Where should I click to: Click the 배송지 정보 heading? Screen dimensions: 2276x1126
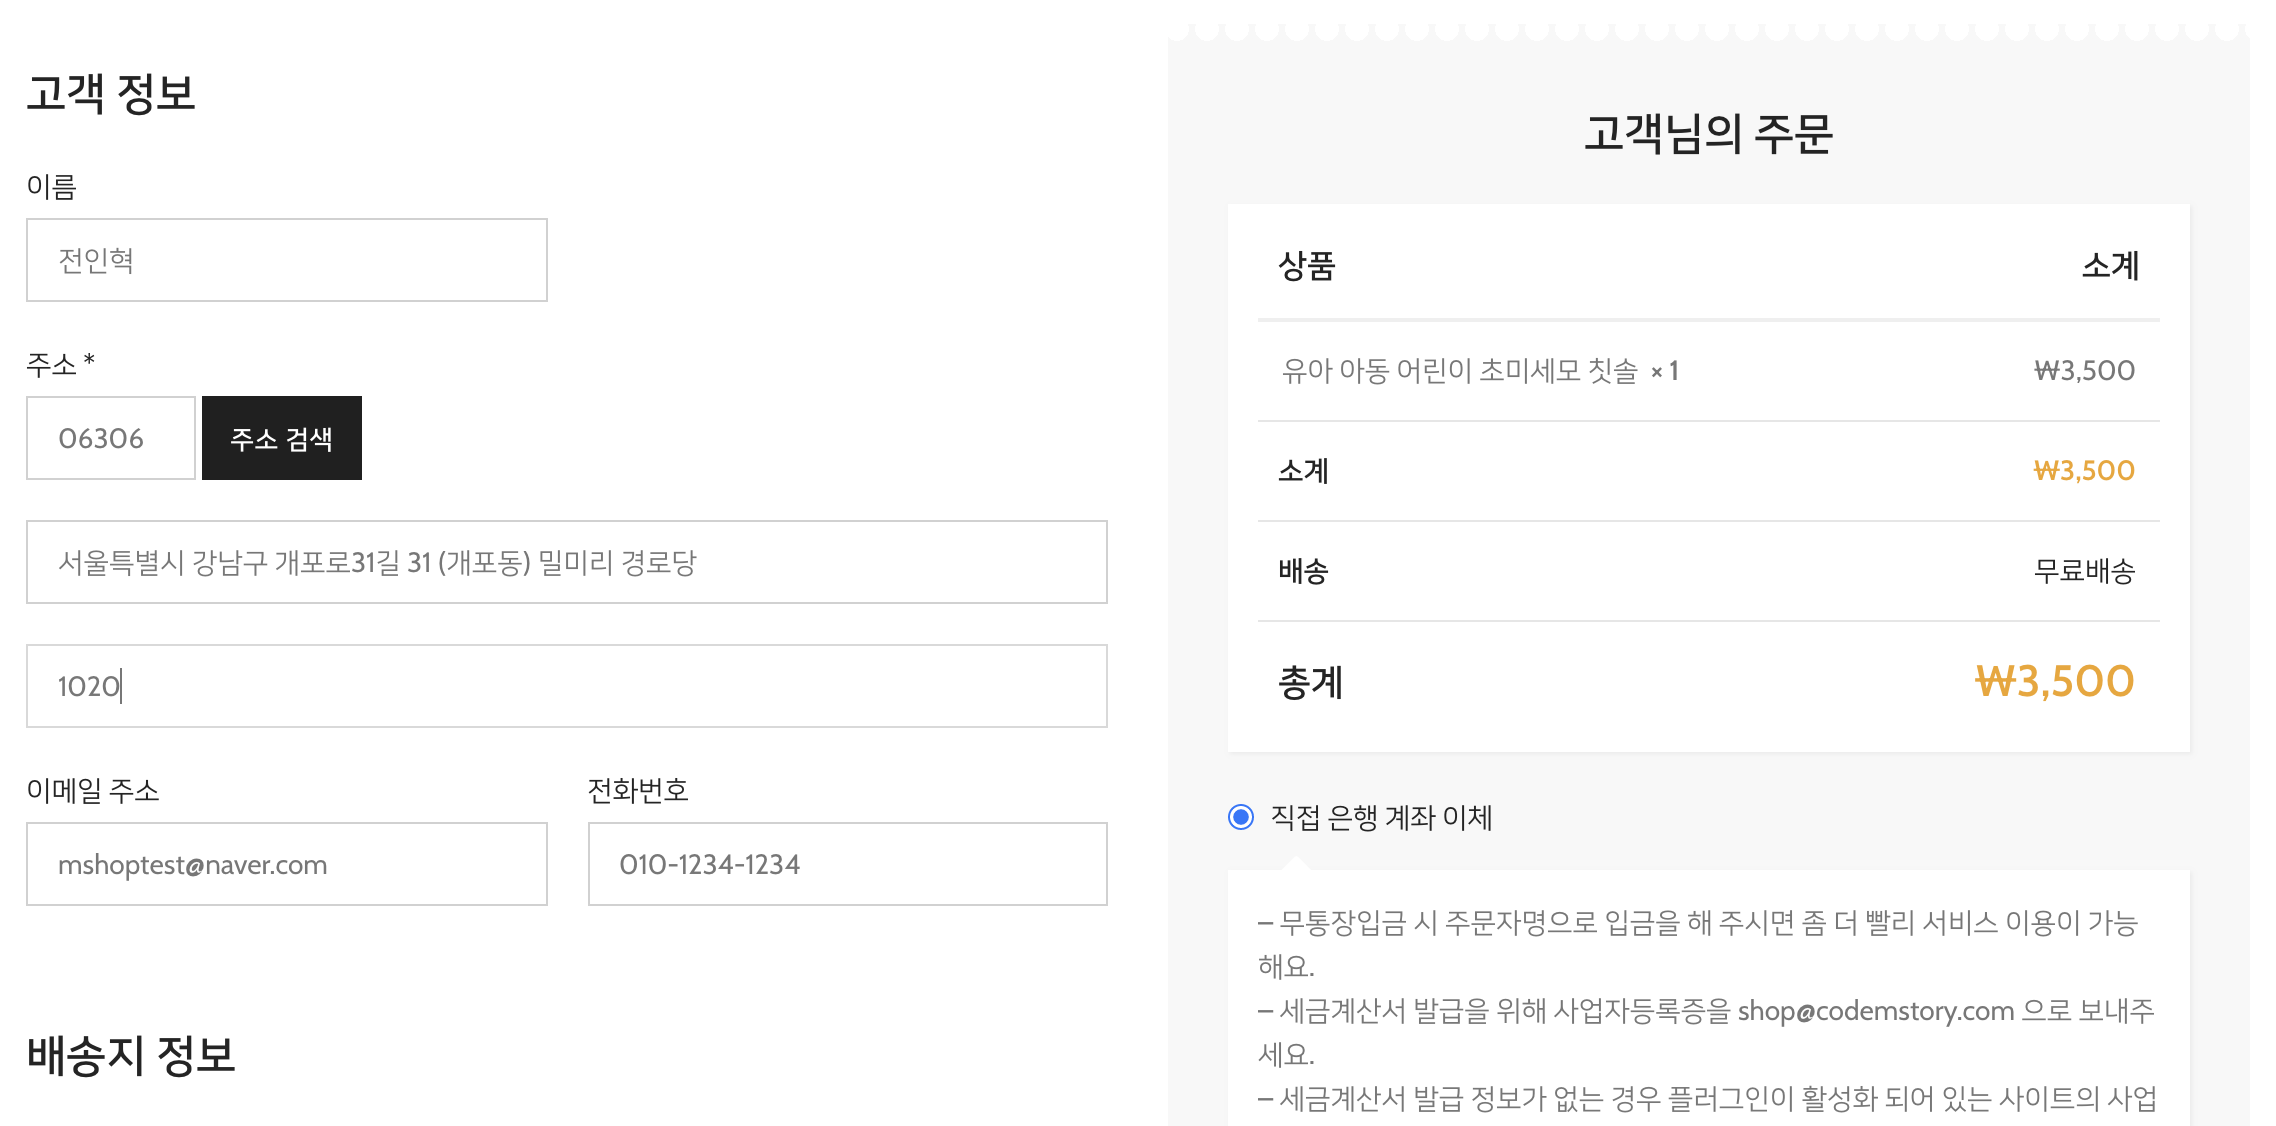[x=131, y=1055]
